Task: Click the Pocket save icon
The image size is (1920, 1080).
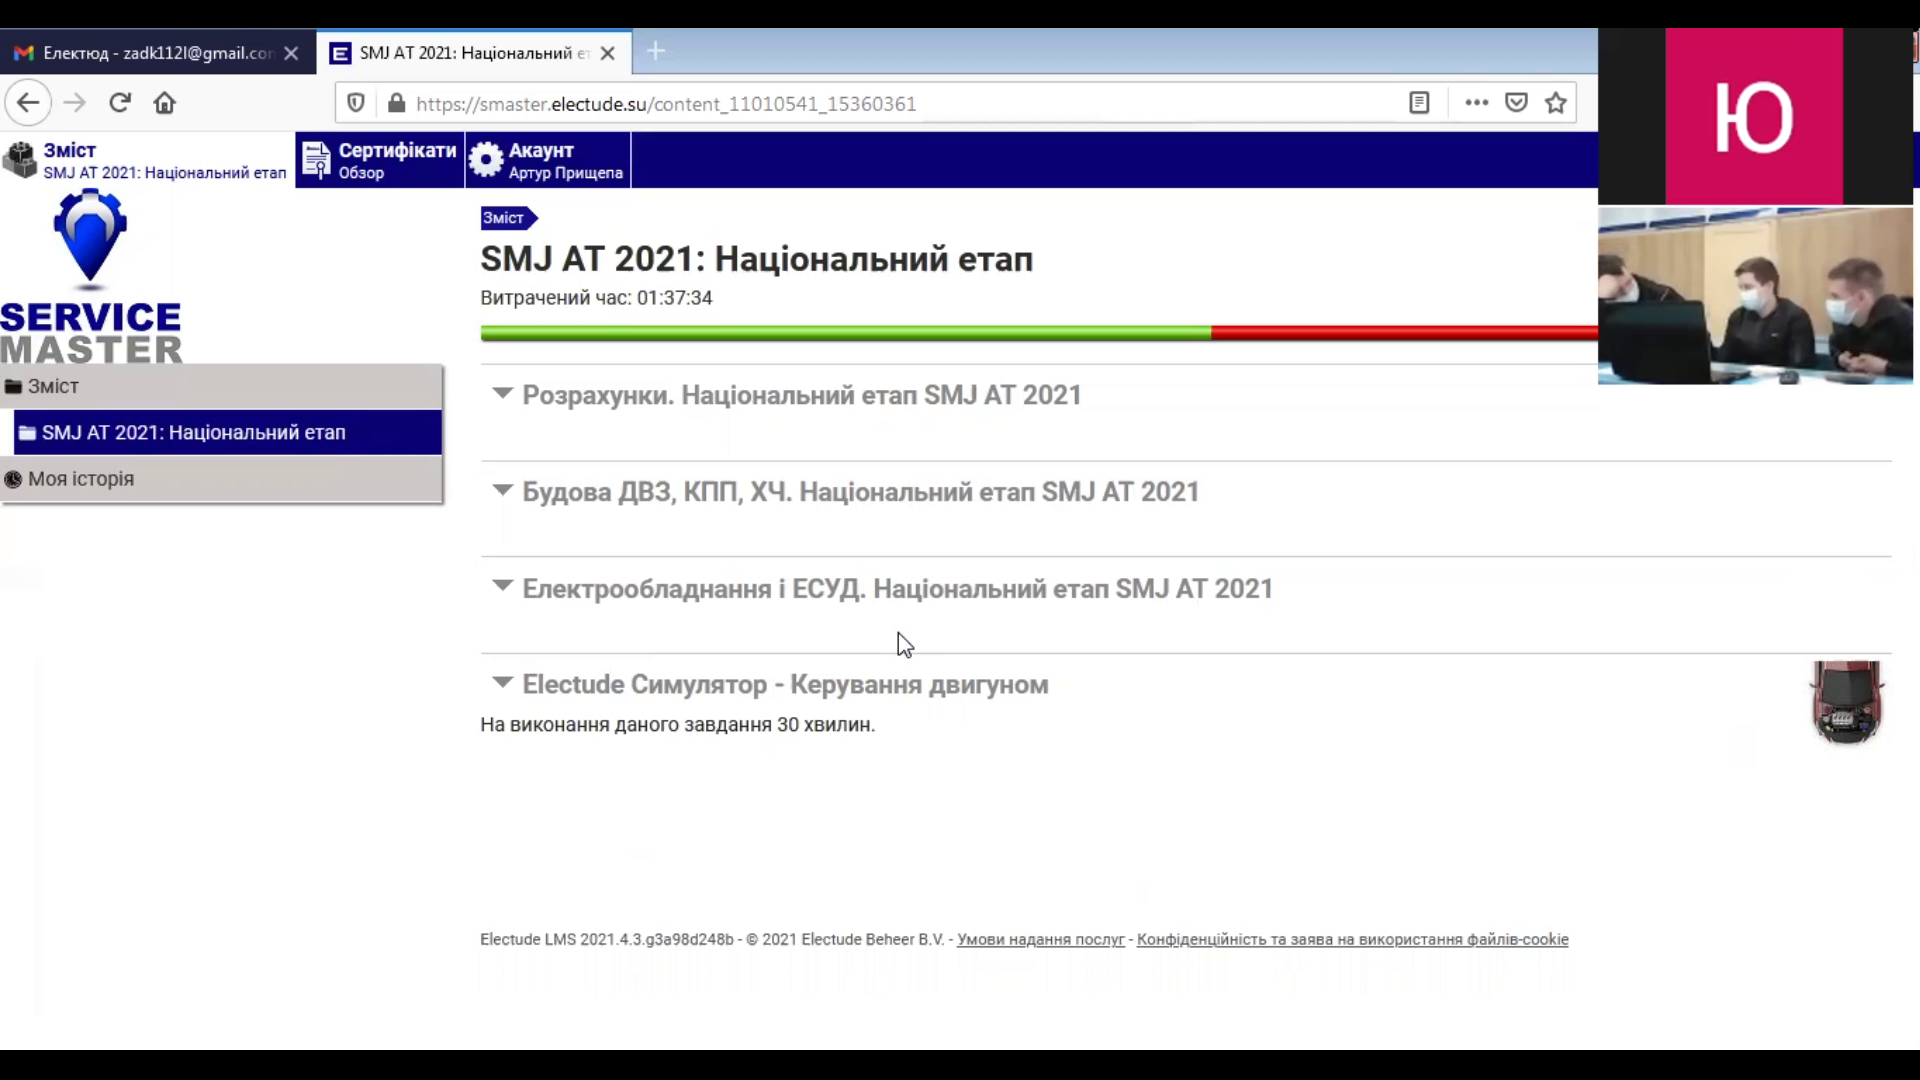Action: pos(1516,103)
